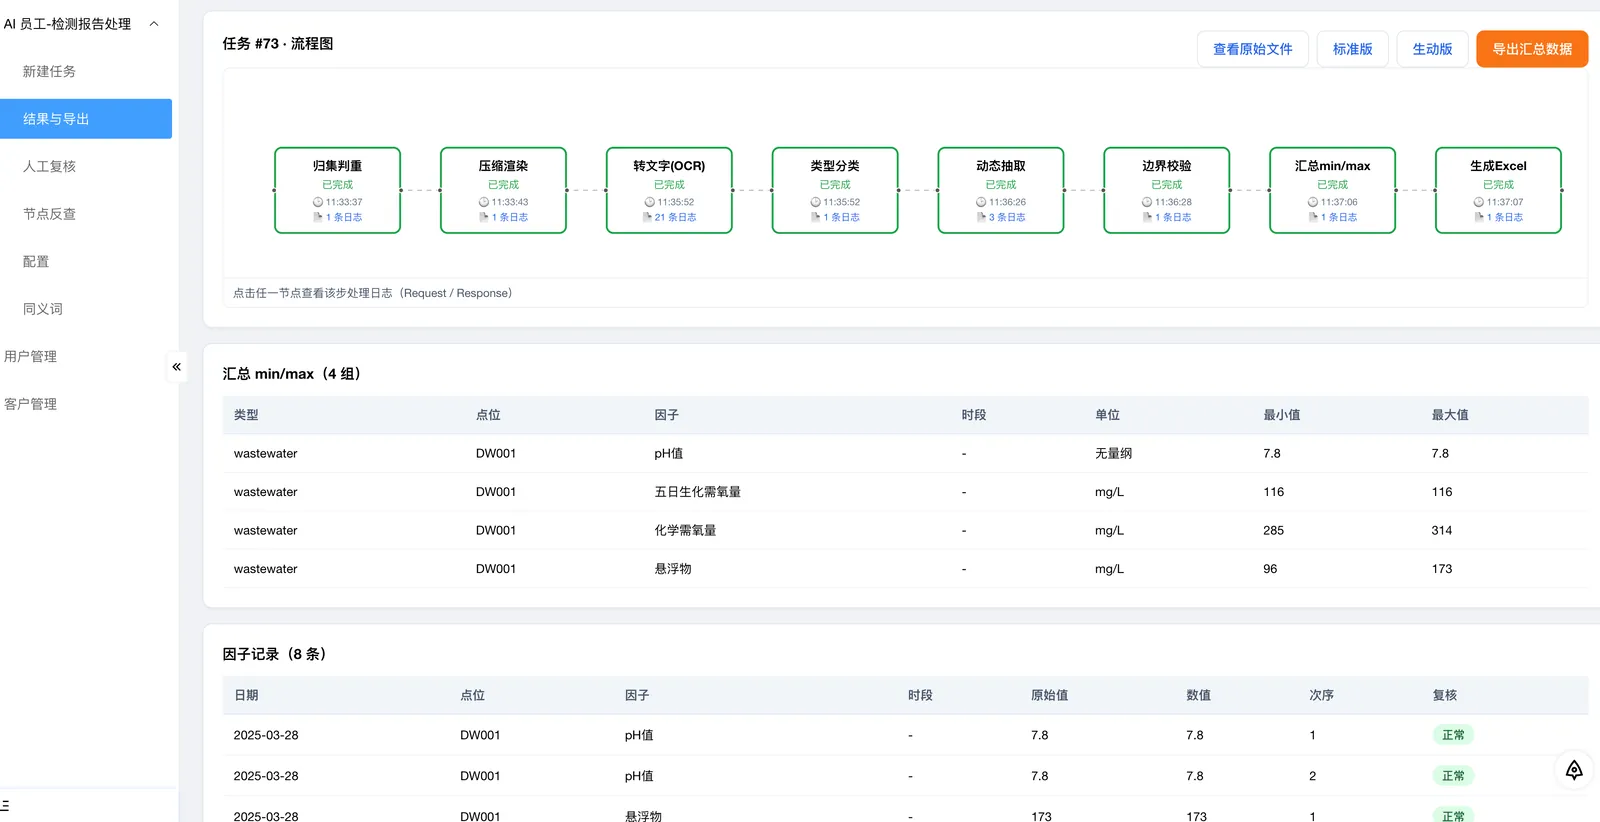This screenshot has height=822, width=1600.
Task: Click 正常 tag in 次序 1 pH值 row
Action: click(x=1453, y=735)
